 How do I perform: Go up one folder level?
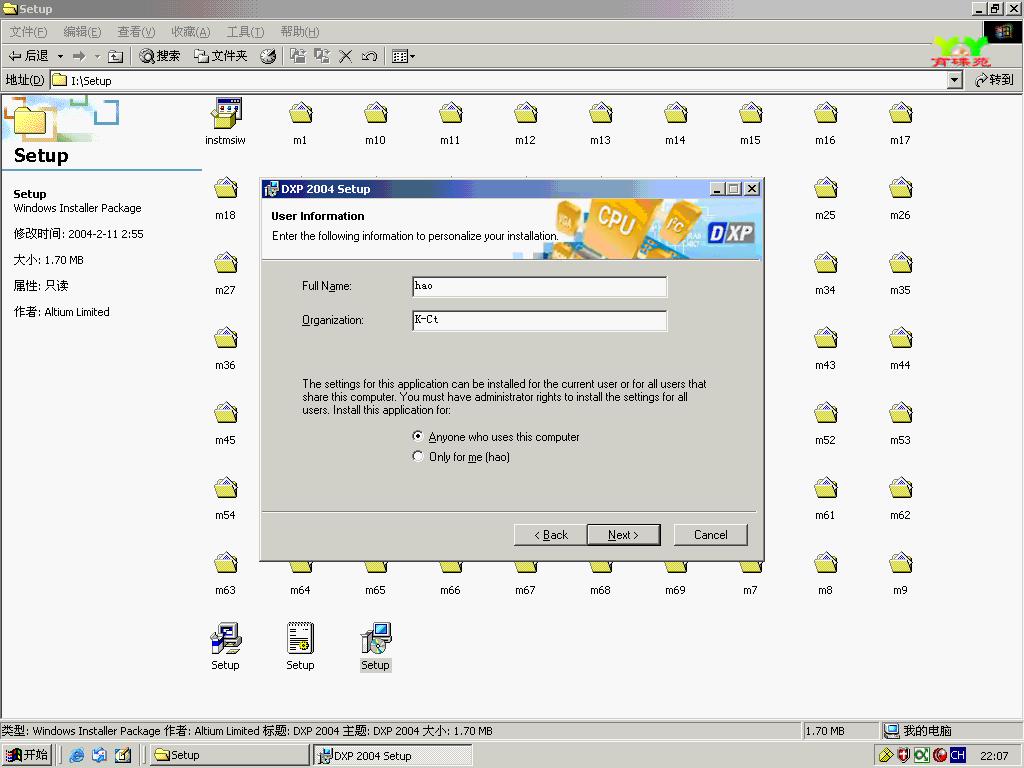pos(116,56)
